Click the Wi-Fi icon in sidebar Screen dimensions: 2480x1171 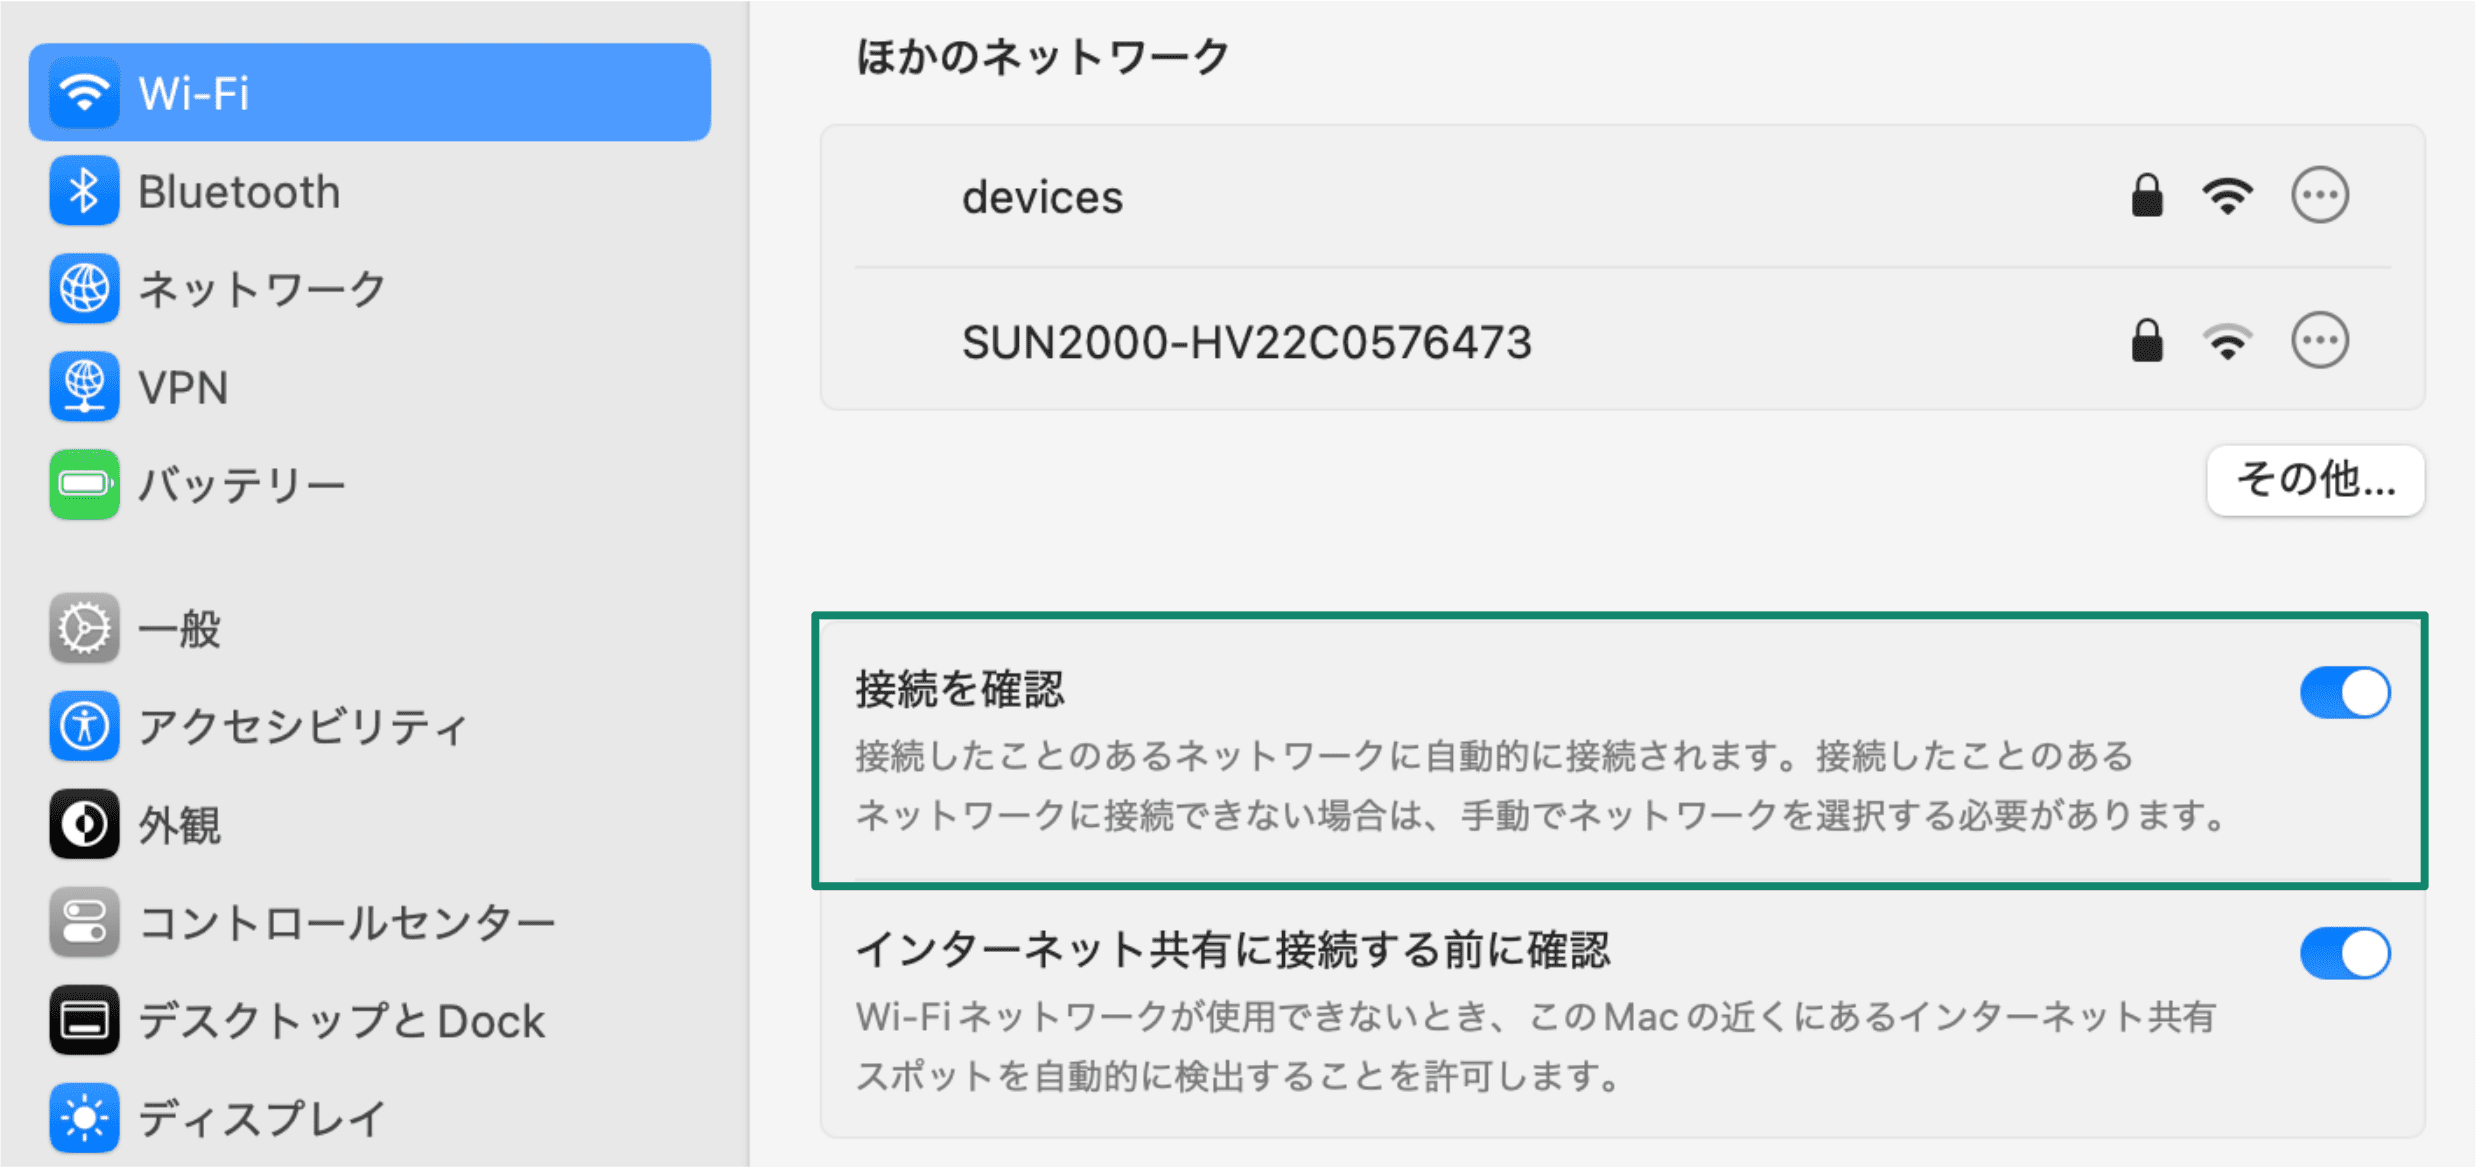[84, 93]
